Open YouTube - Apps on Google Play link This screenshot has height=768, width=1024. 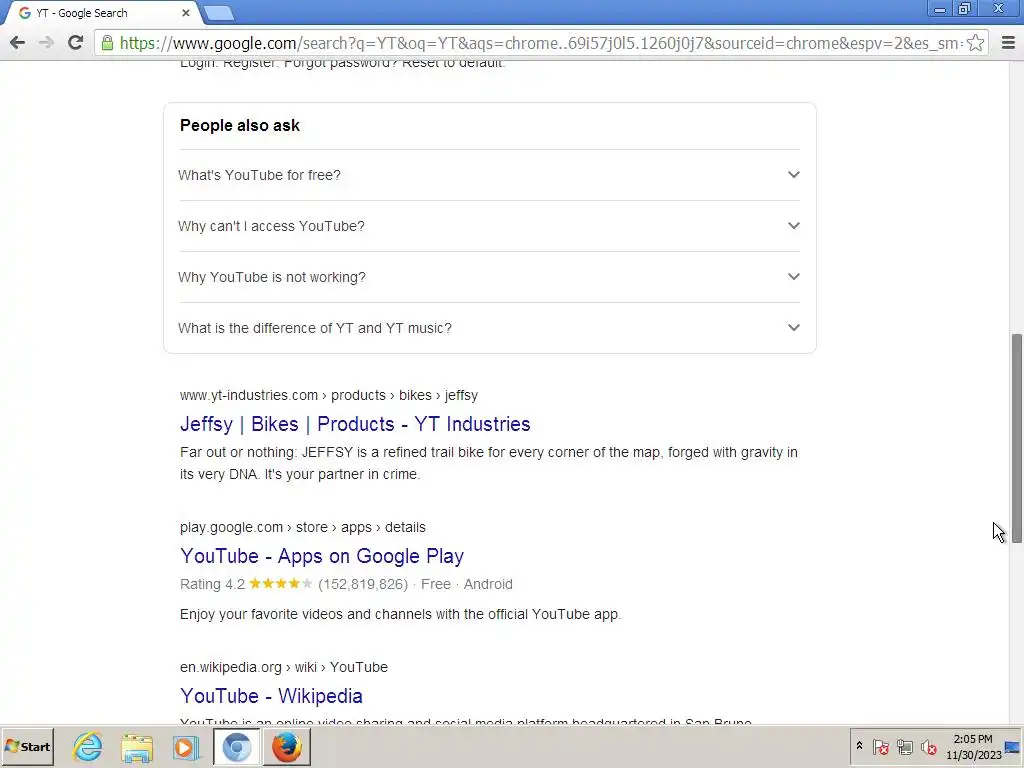point(321,556)
